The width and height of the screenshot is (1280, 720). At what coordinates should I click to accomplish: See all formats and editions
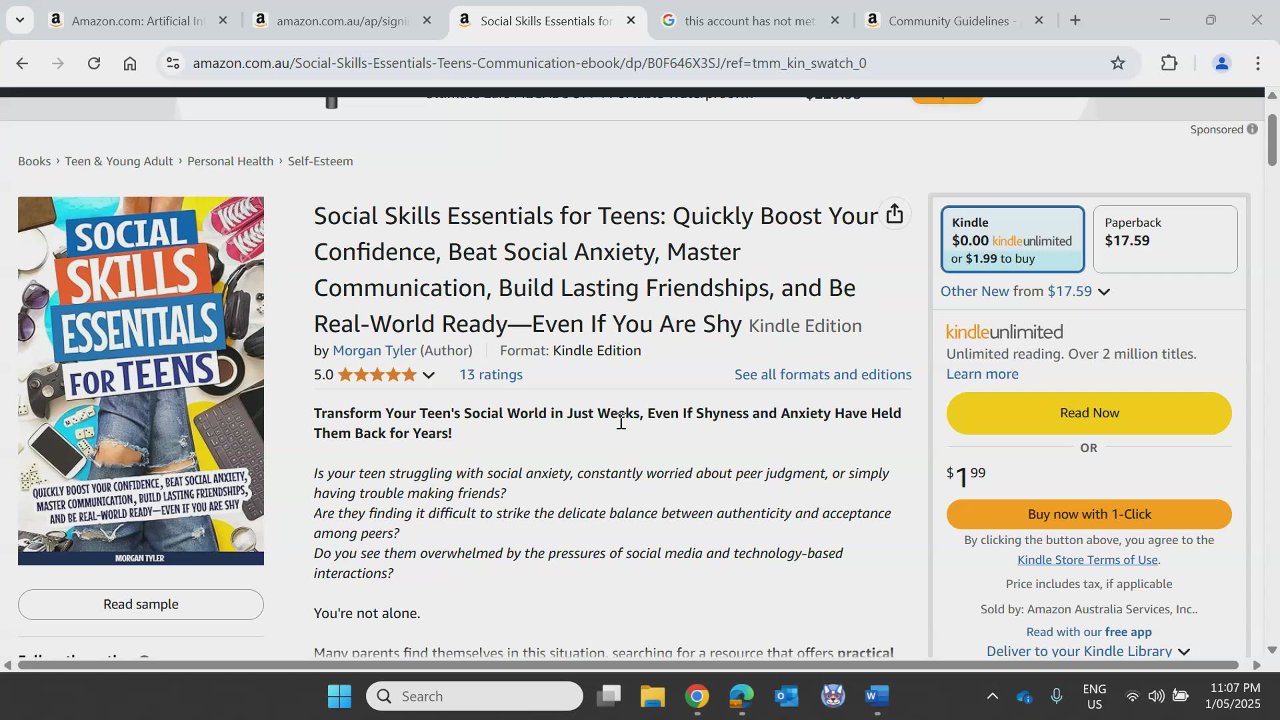pos(823,375)
